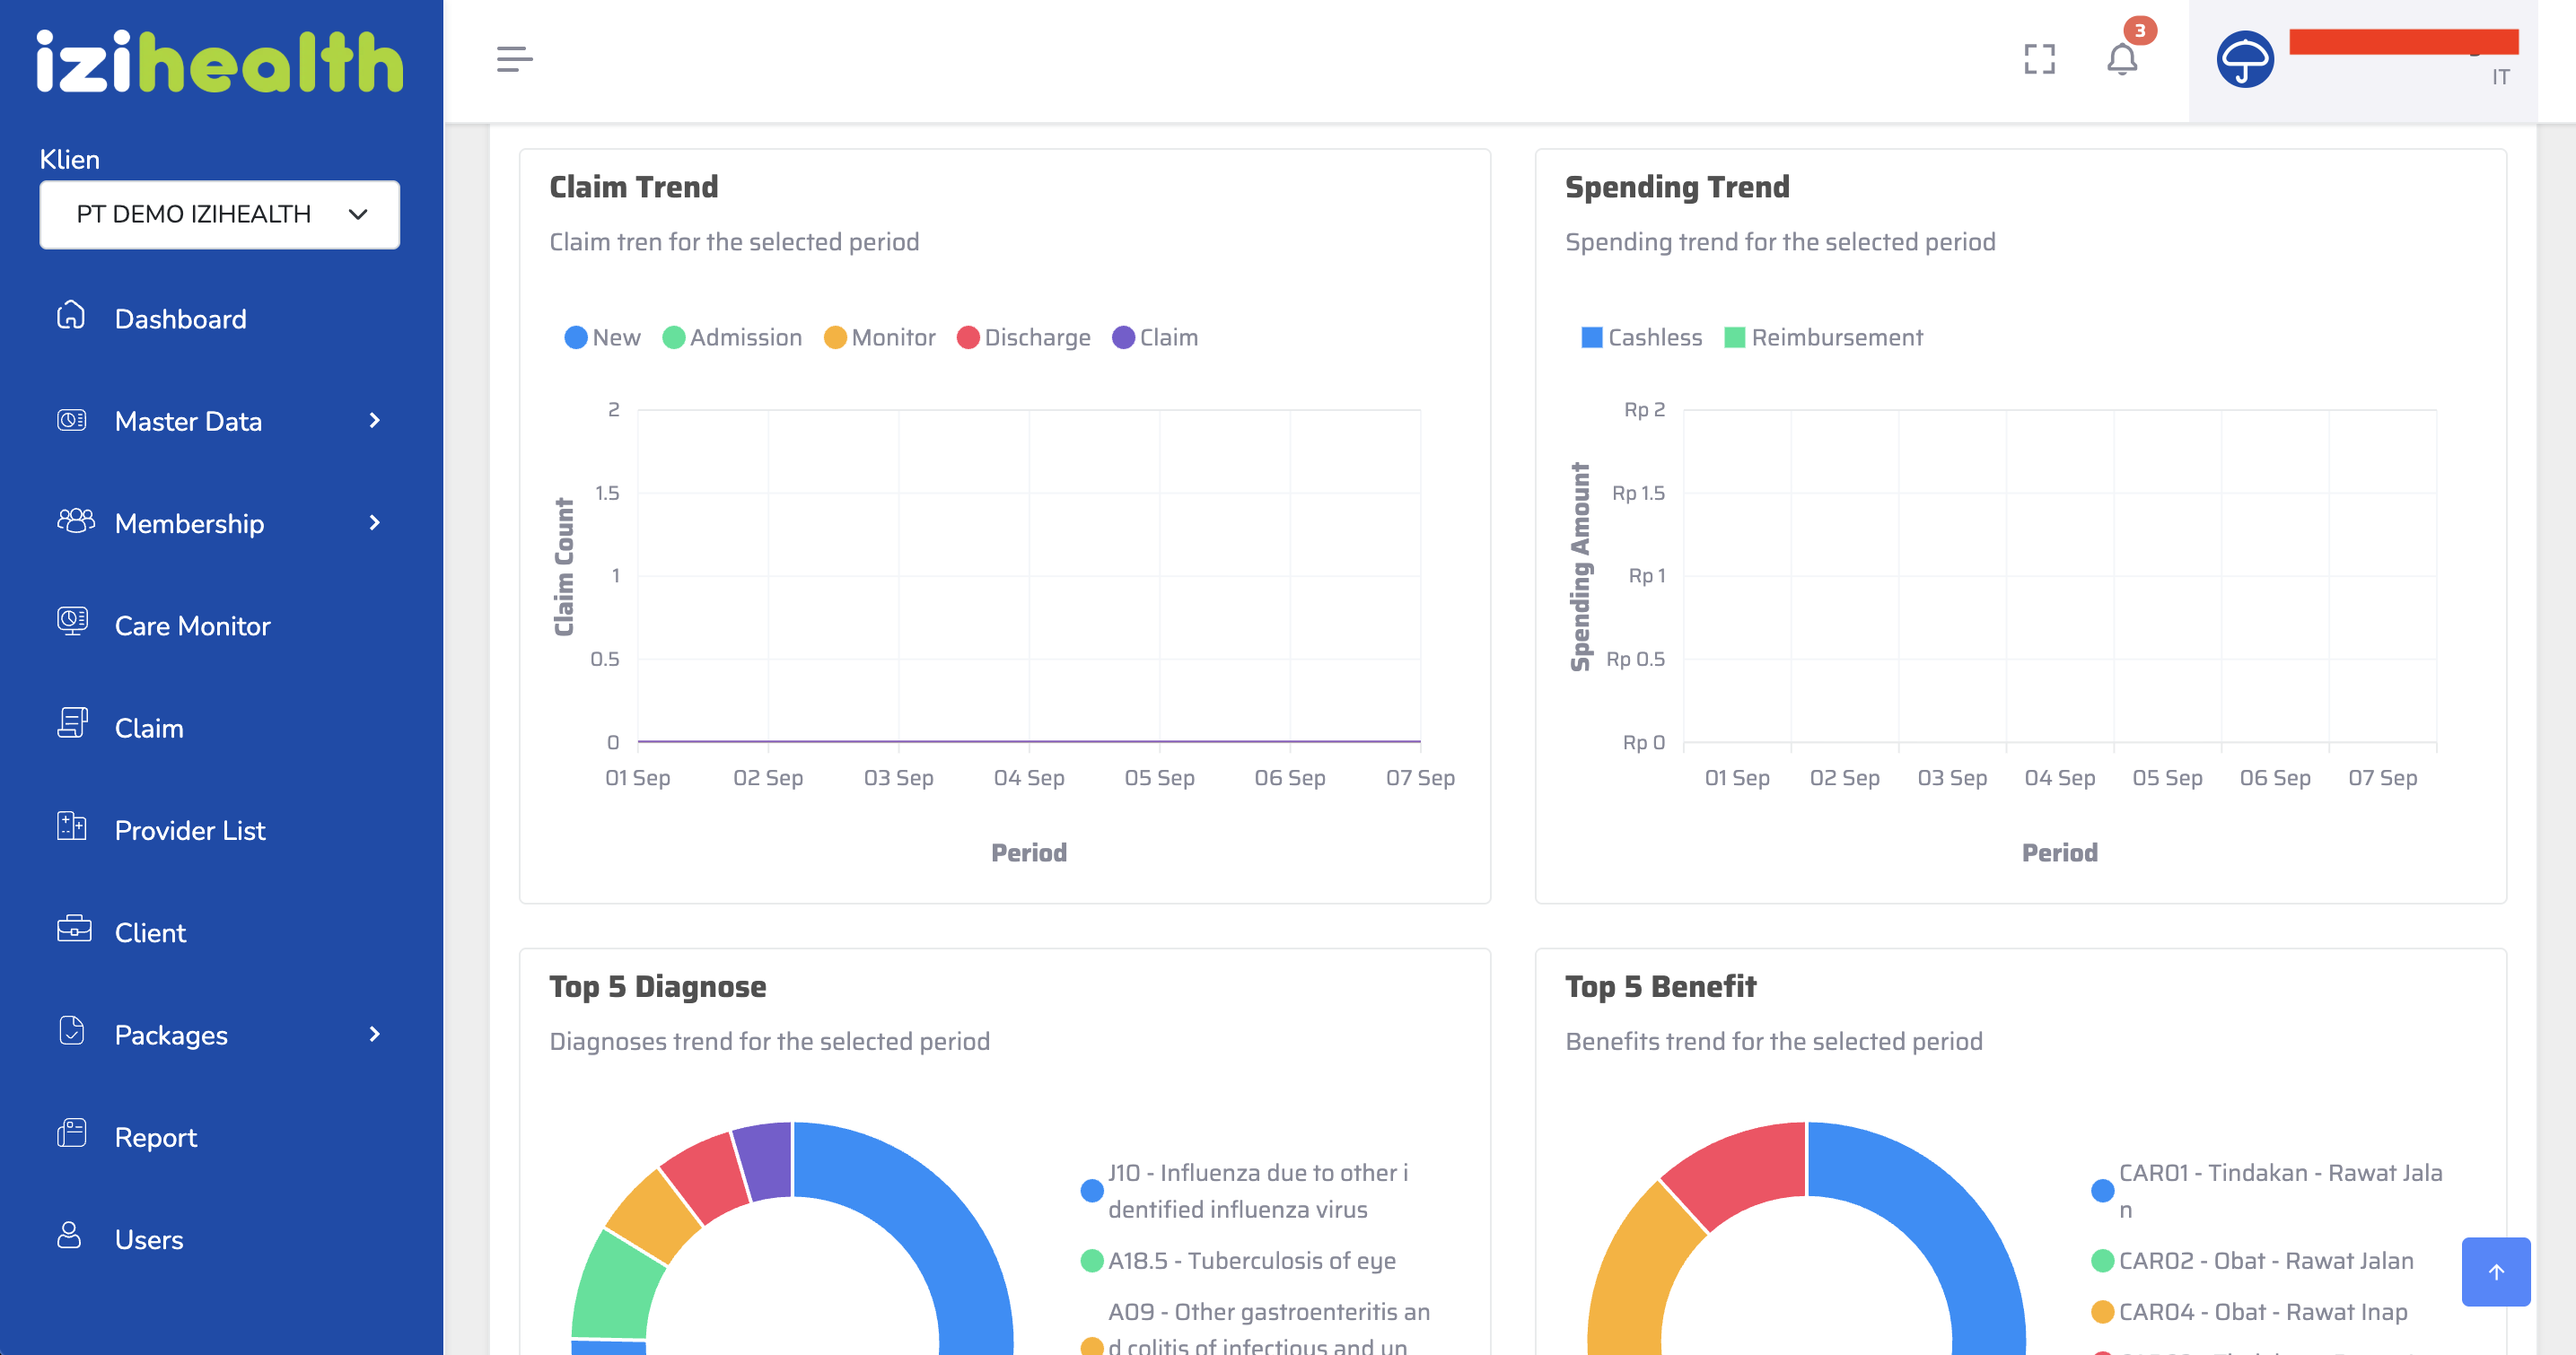Toggle CAR02 Obat Rawat Jalan legend entry
Viewport: 2576px width, 1355px height.
coord(2252,1261)
